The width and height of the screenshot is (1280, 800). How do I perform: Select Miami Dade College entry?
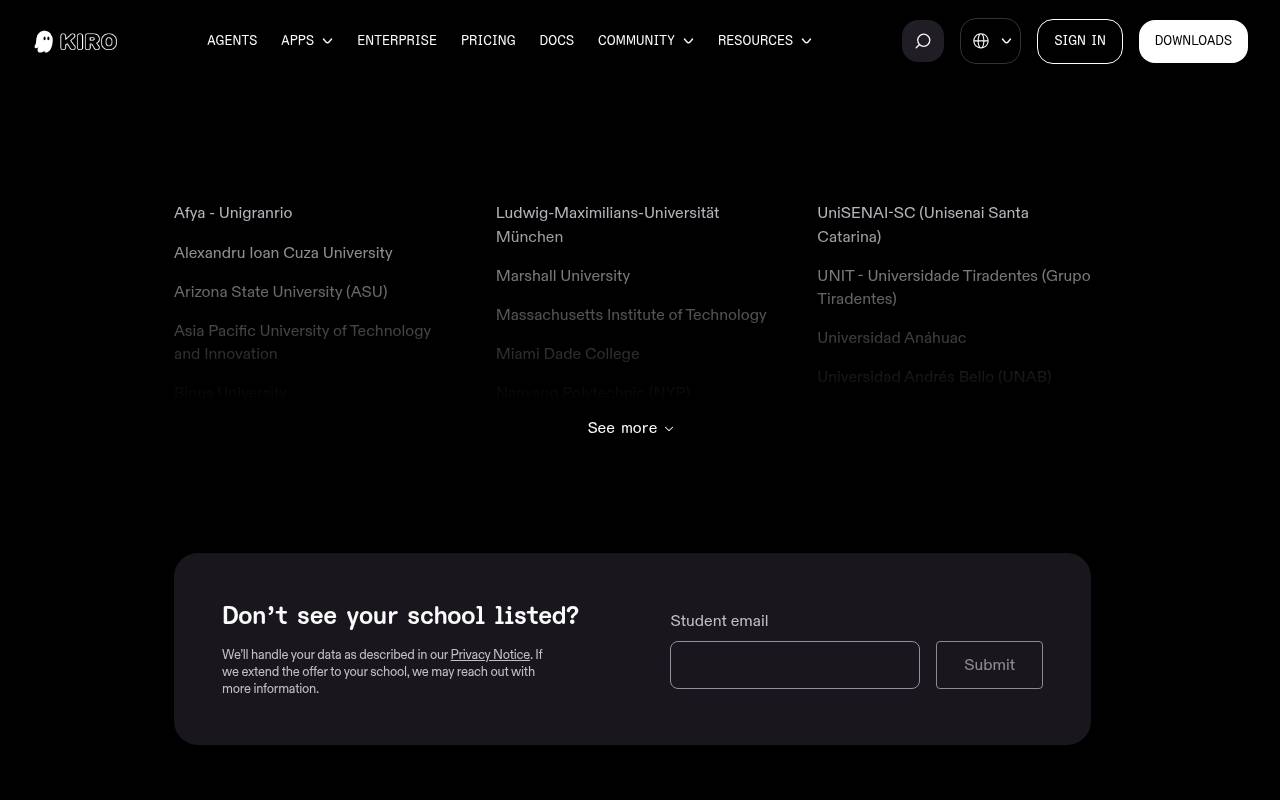[x=567, y=354]
